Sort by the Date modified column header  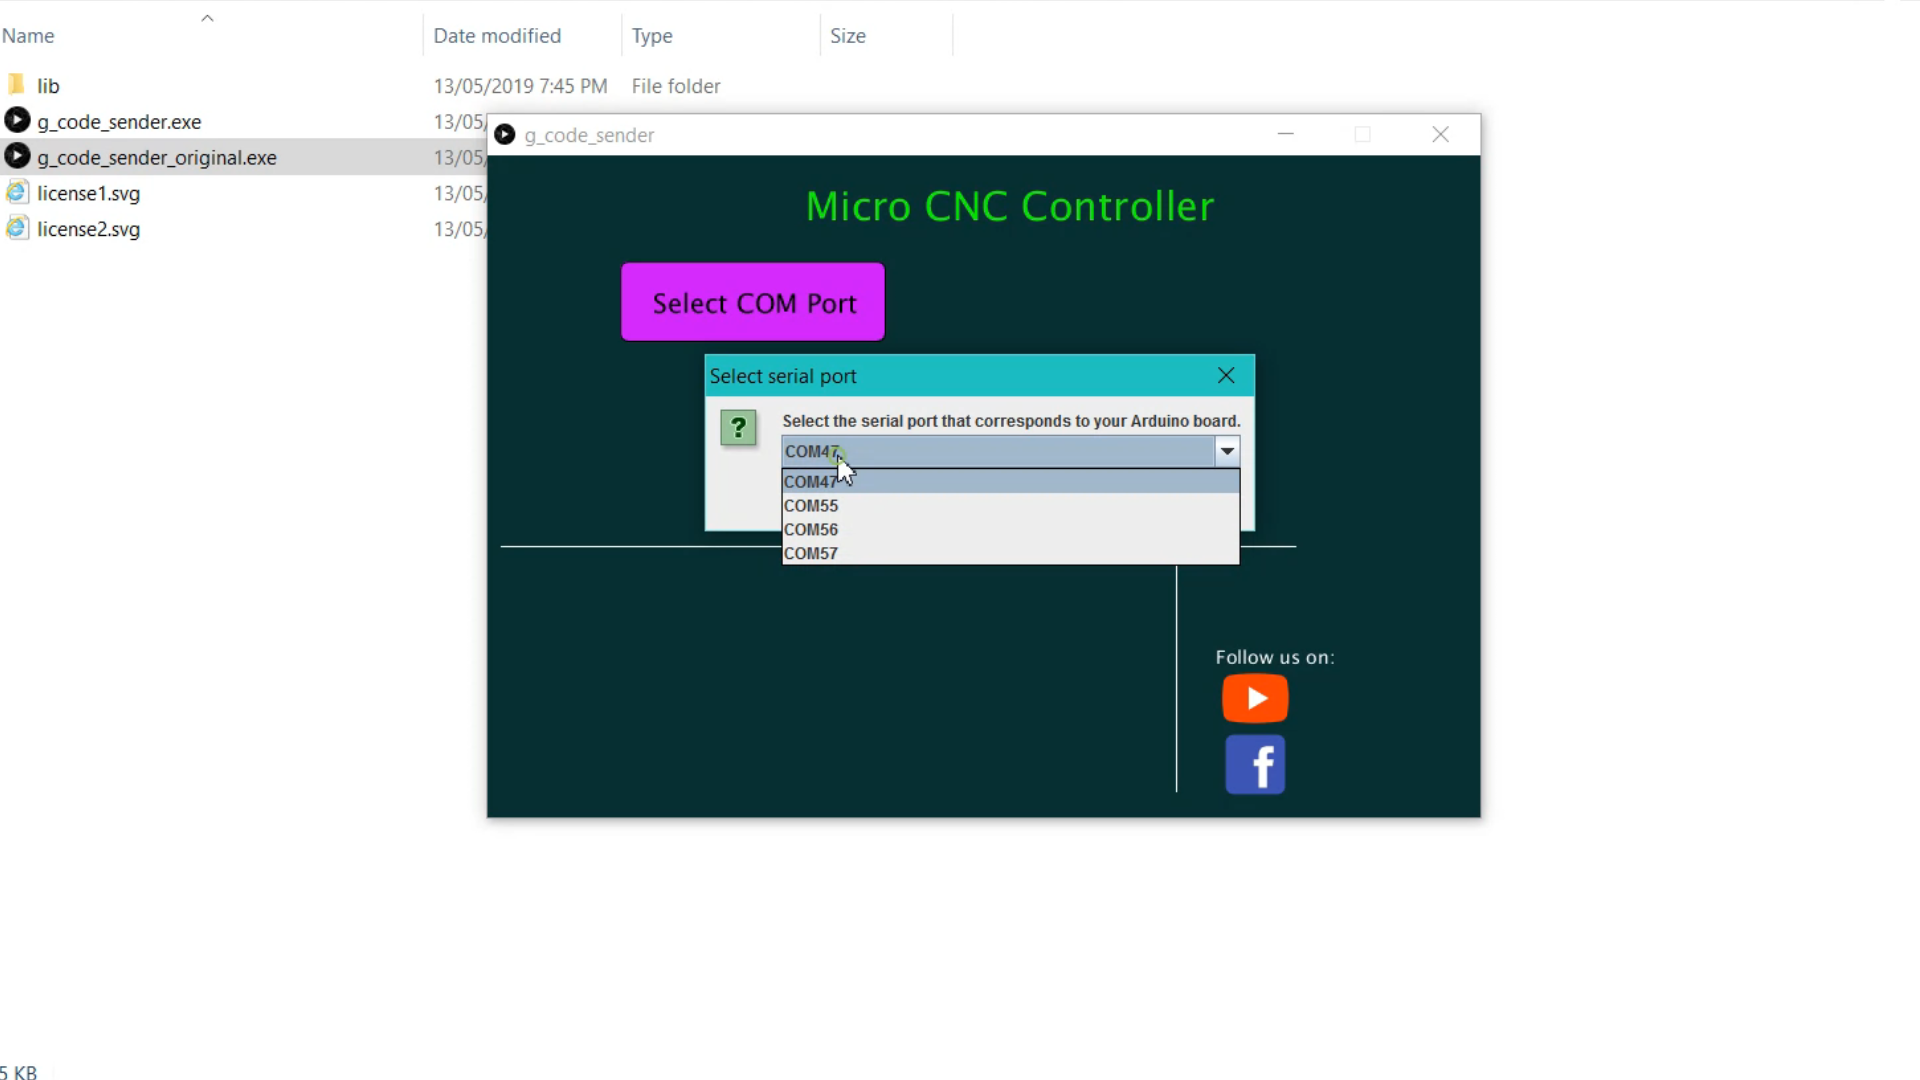tap(497, 36)
